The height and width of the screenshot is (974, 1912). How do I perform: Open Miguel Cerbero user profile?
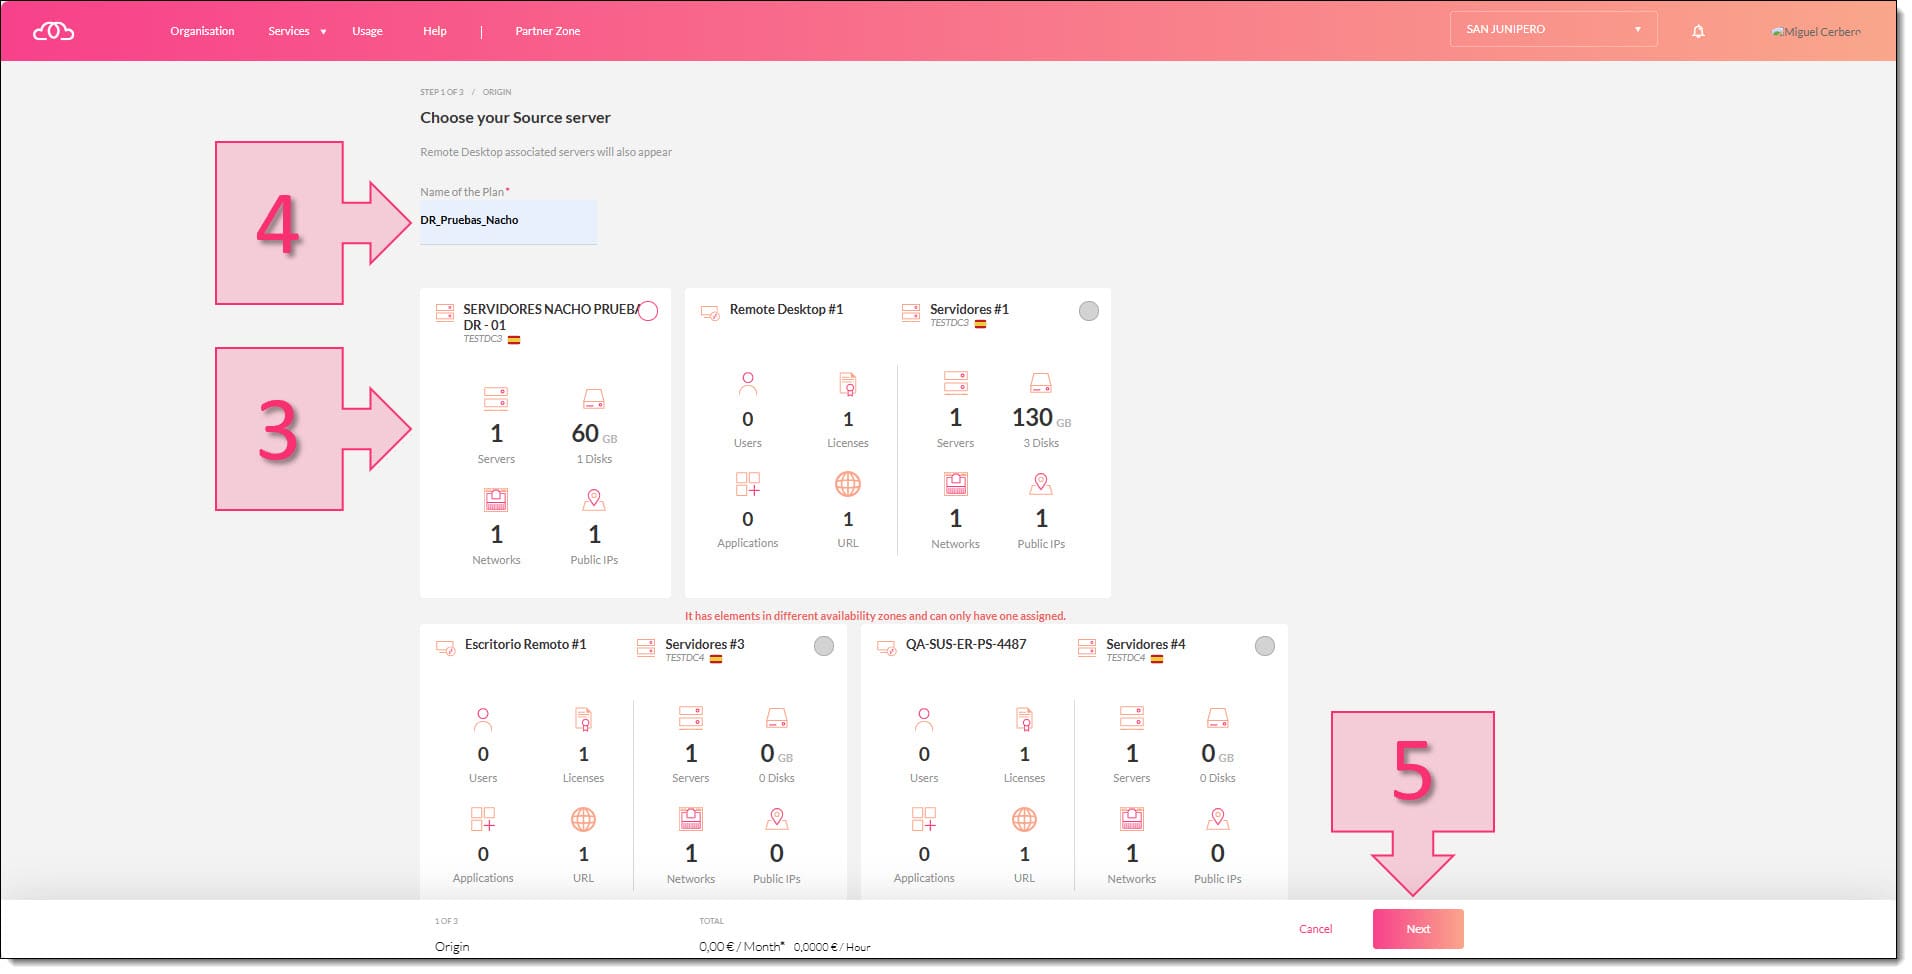(x=1816, y=31)
